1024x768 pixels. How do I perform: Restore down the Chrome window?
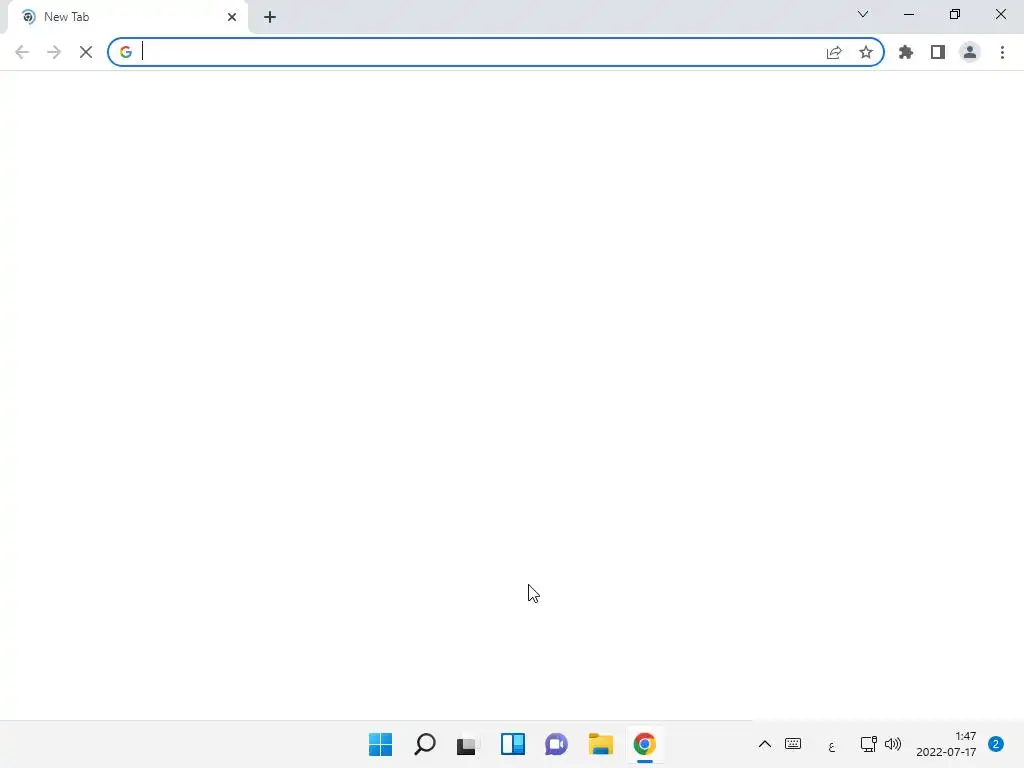click(x=955, y=14)
